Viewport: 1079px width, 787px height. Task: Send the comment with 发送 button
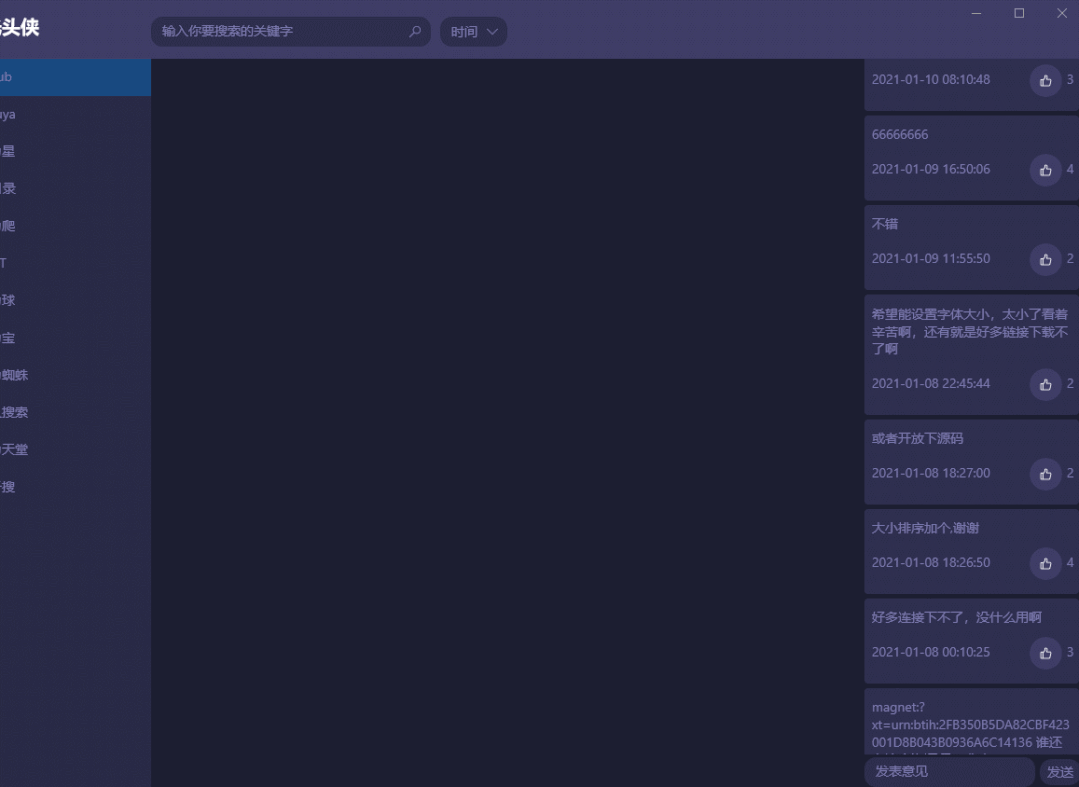click(x=1060, y=772)
